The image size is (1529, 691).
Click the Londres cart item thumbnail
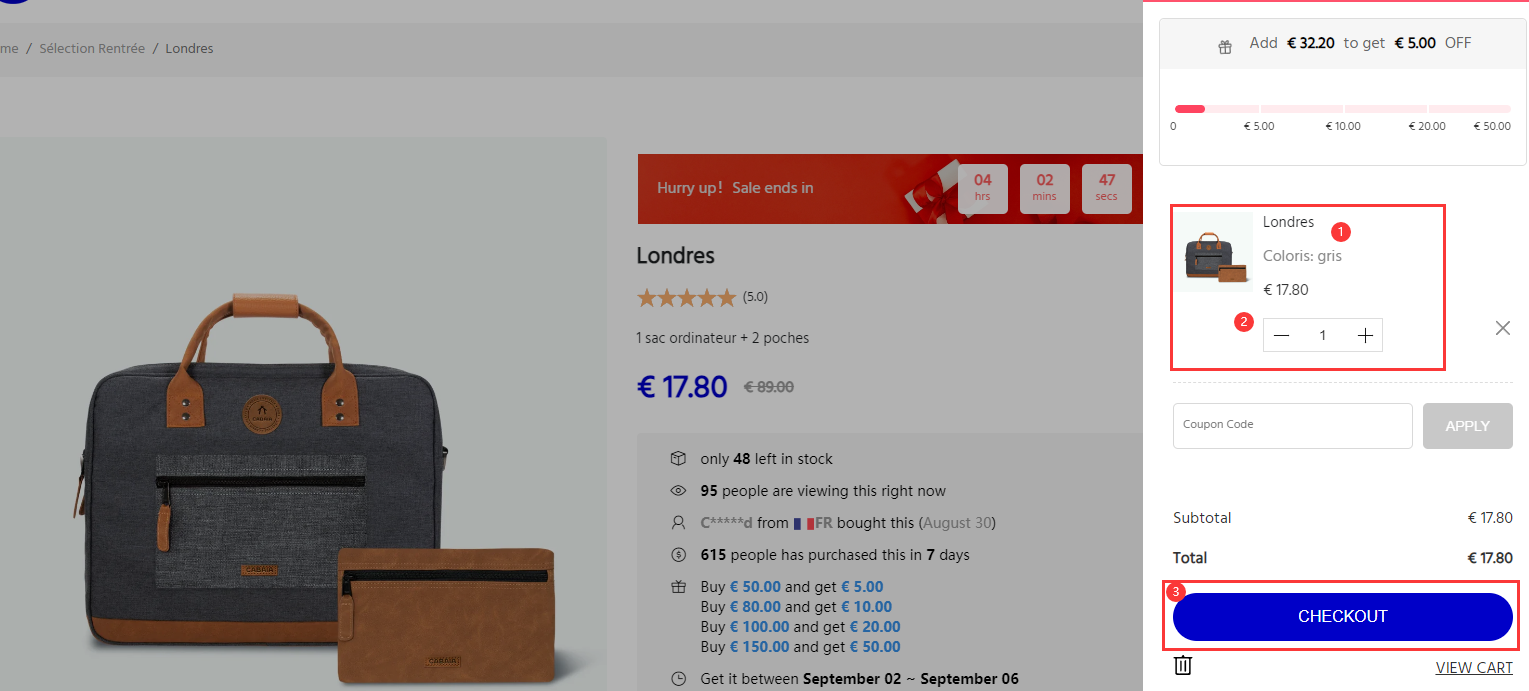(1214, 252)
